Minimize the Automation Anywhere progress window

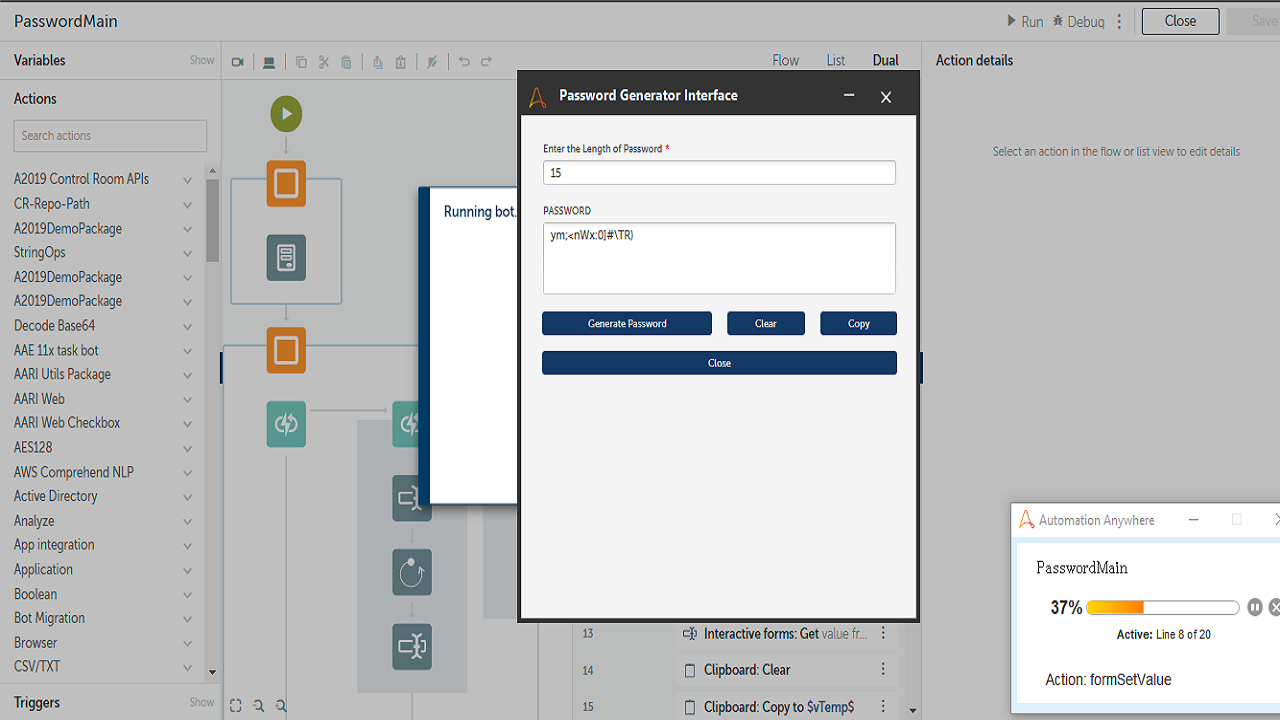click(x=1193, y=520)
